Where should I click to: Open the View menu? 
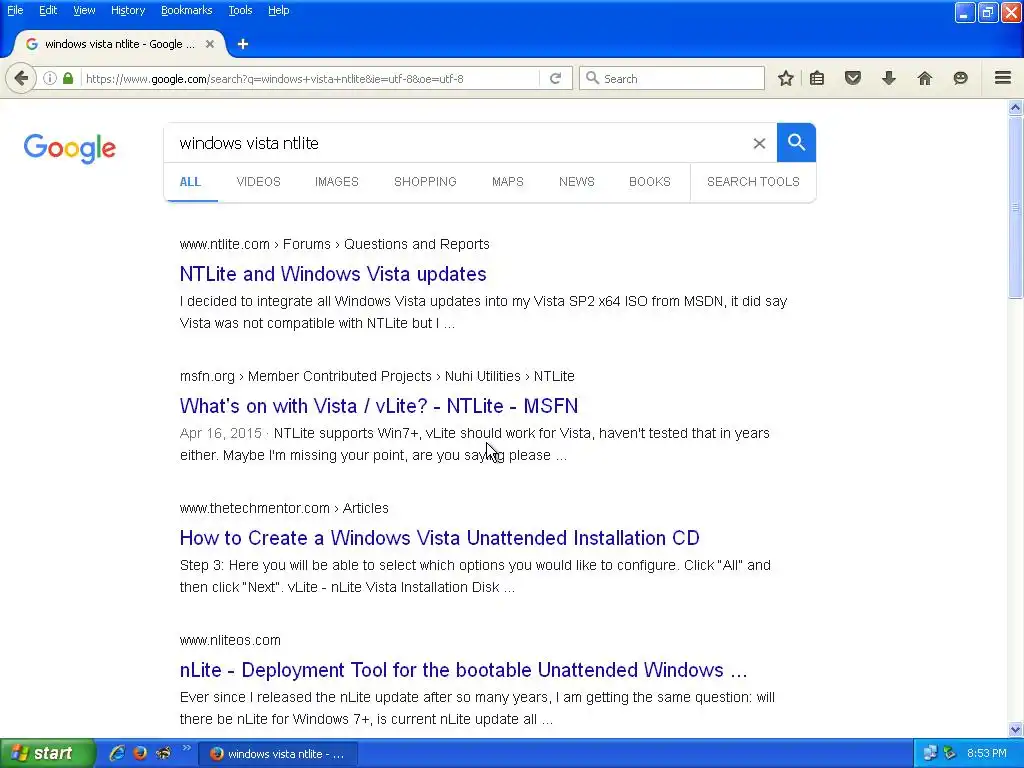pos(84,10)
